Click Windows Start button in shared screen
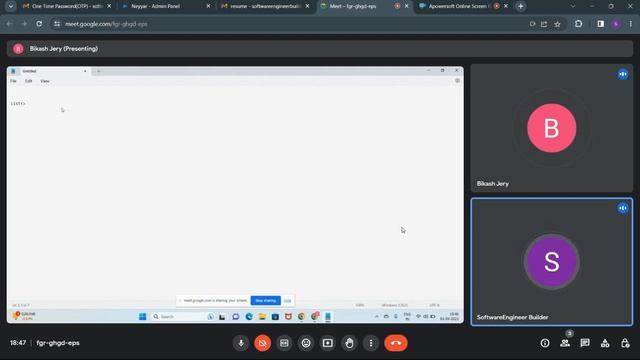The width and height of the screenshot is (640, 360). 142,316
